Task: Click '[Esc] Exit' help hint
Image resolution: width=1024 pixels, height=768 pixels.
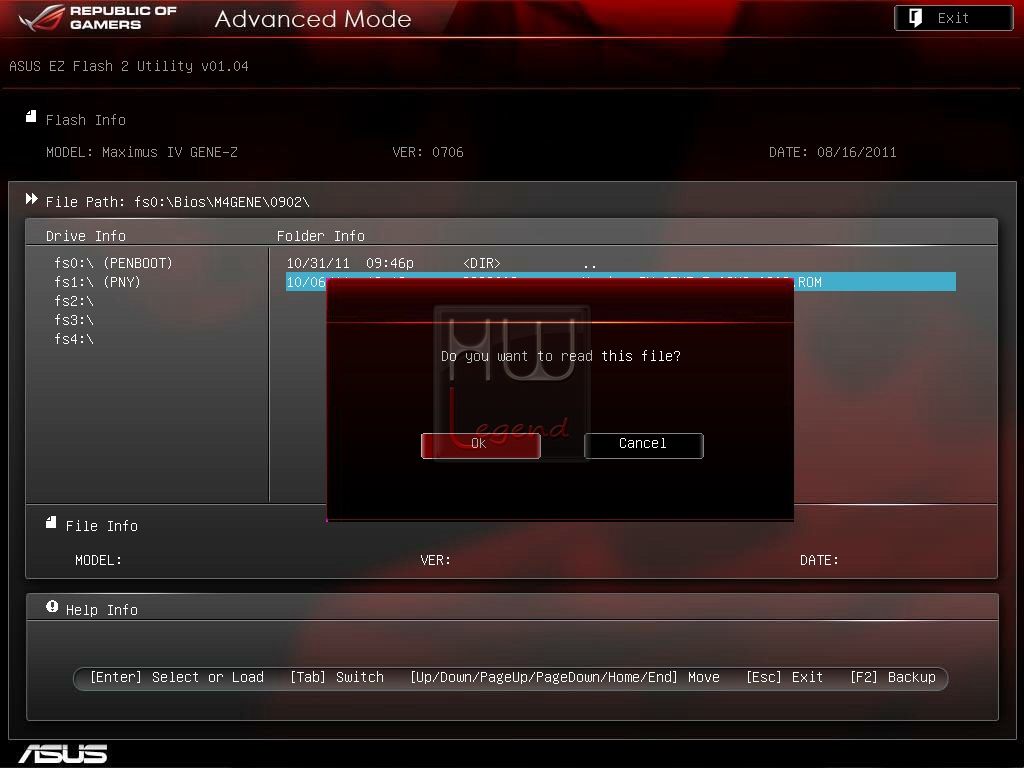Action: (x=784, y=677)
